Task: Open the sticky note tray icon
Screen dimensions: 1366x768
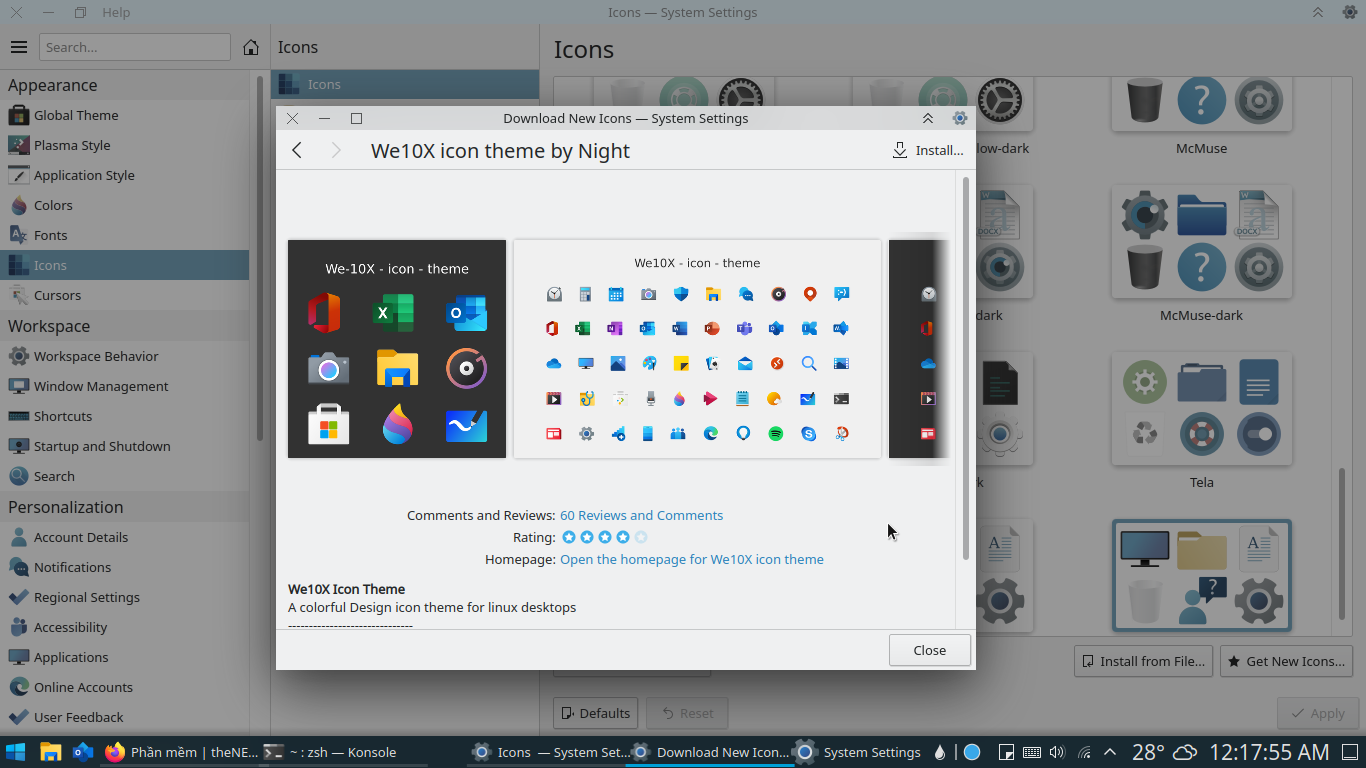Action: click(x=1007, y=752)
